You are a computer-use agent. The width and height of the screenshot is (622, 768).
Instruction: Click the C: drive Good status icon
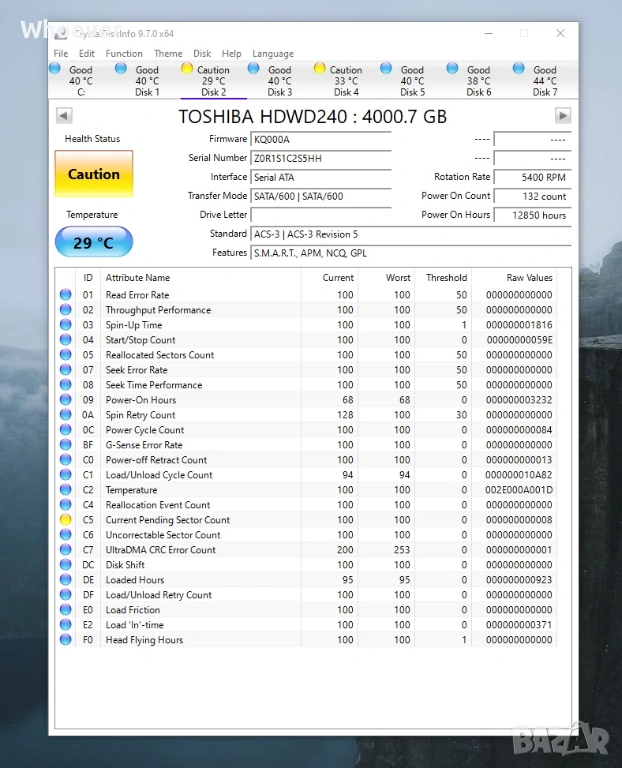pyautogui.click(x=55, y=69)
